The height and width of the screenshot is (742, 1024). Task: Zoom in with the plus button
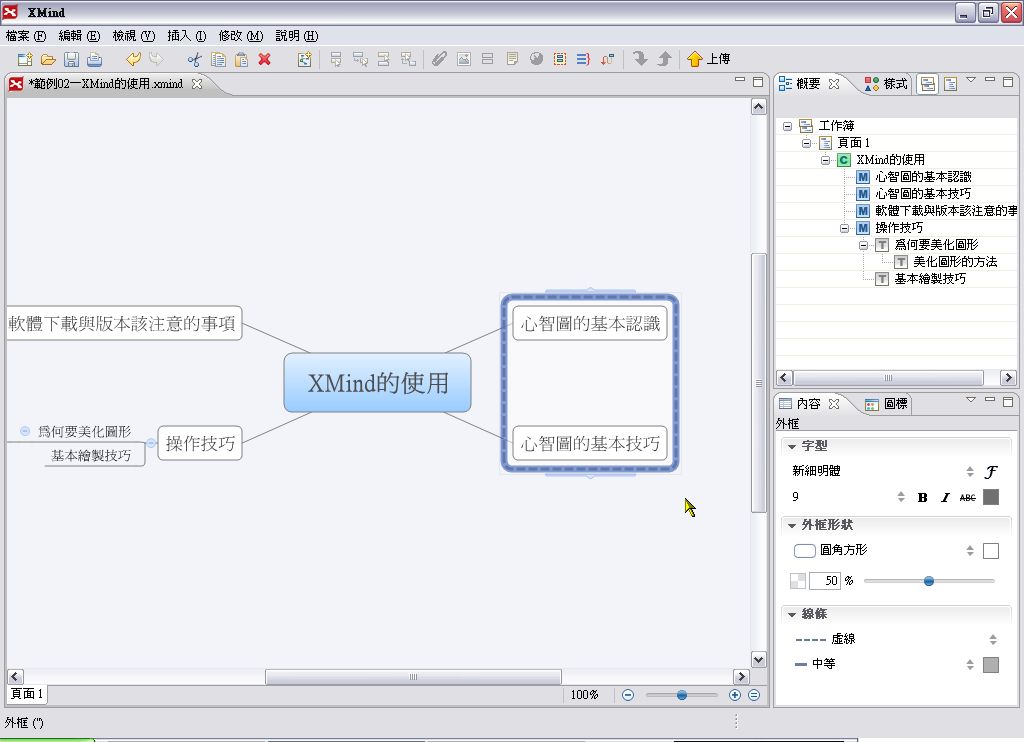[735, 695]
